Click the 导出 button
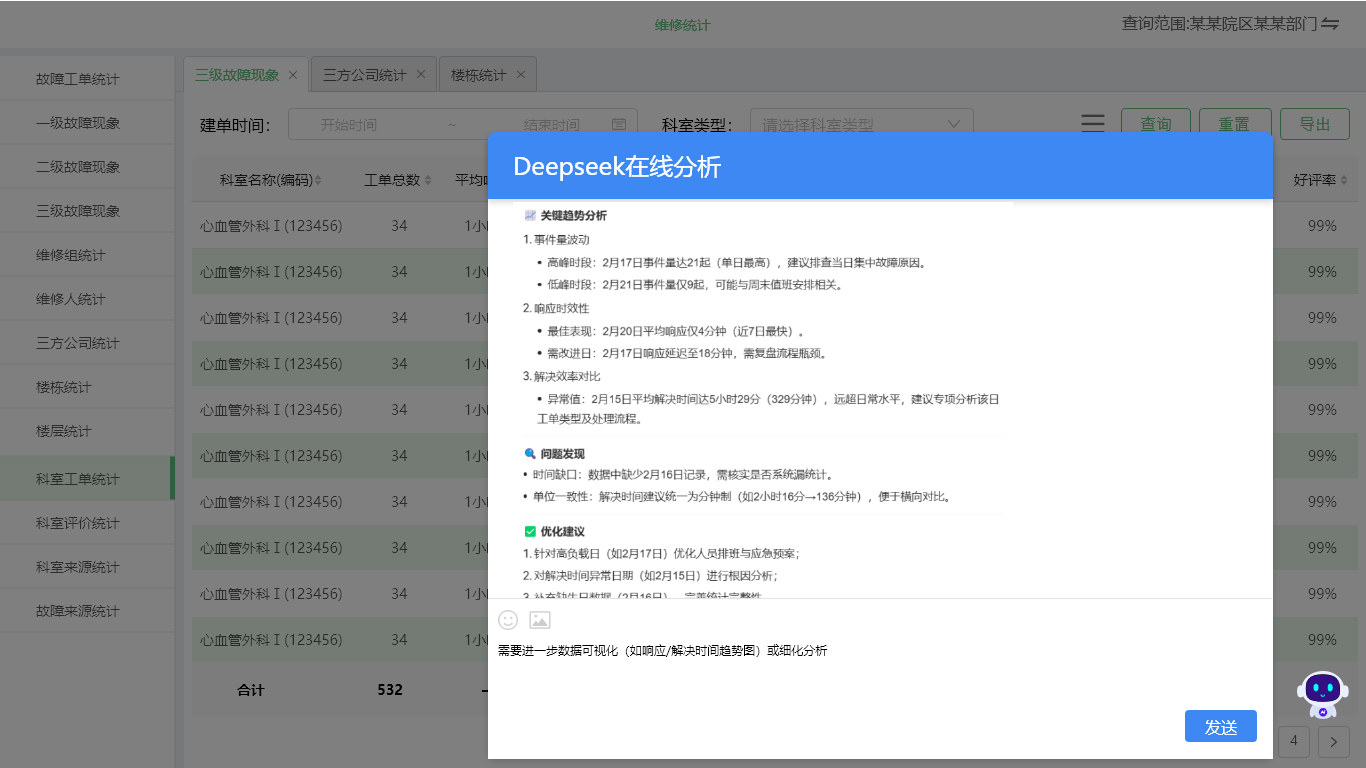 pyautogui.click(x=1315, y=124)
